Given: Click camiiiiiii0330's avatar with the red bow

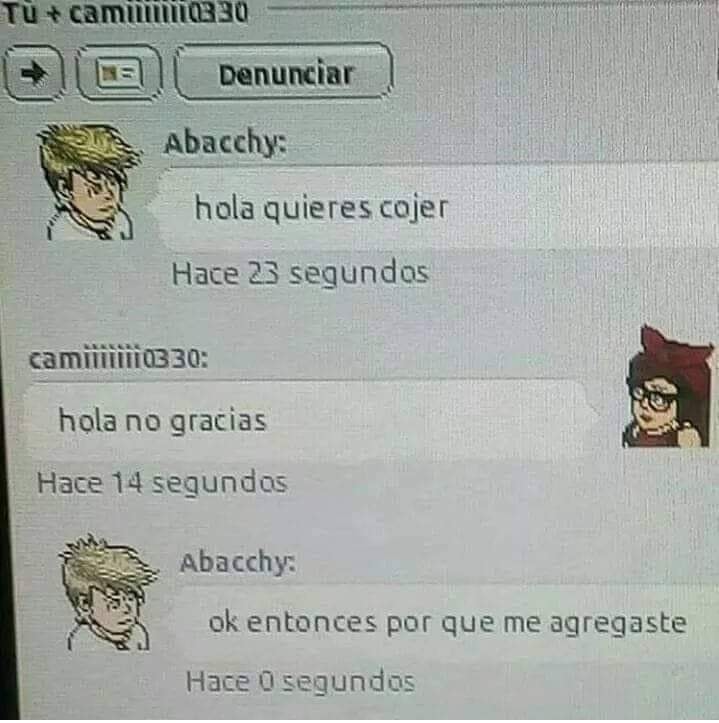Looking at the screenshot, I should [x=668, y=387].
